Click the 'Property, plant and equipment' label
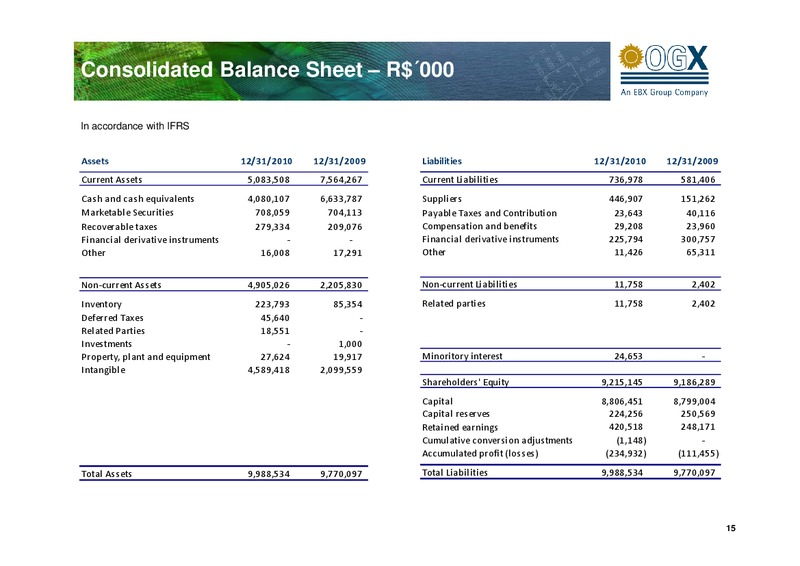 tap(146, 357)
